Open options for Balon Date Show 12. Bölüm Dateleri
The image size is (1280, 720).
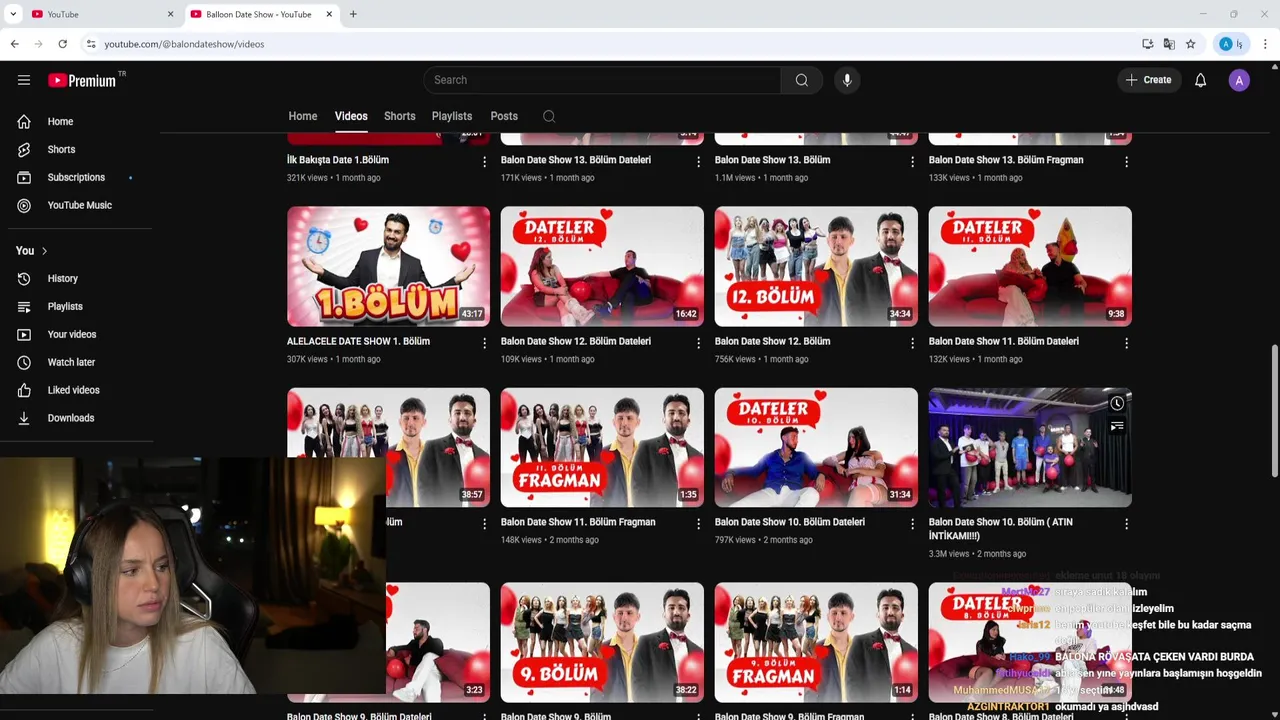point(698,343)
